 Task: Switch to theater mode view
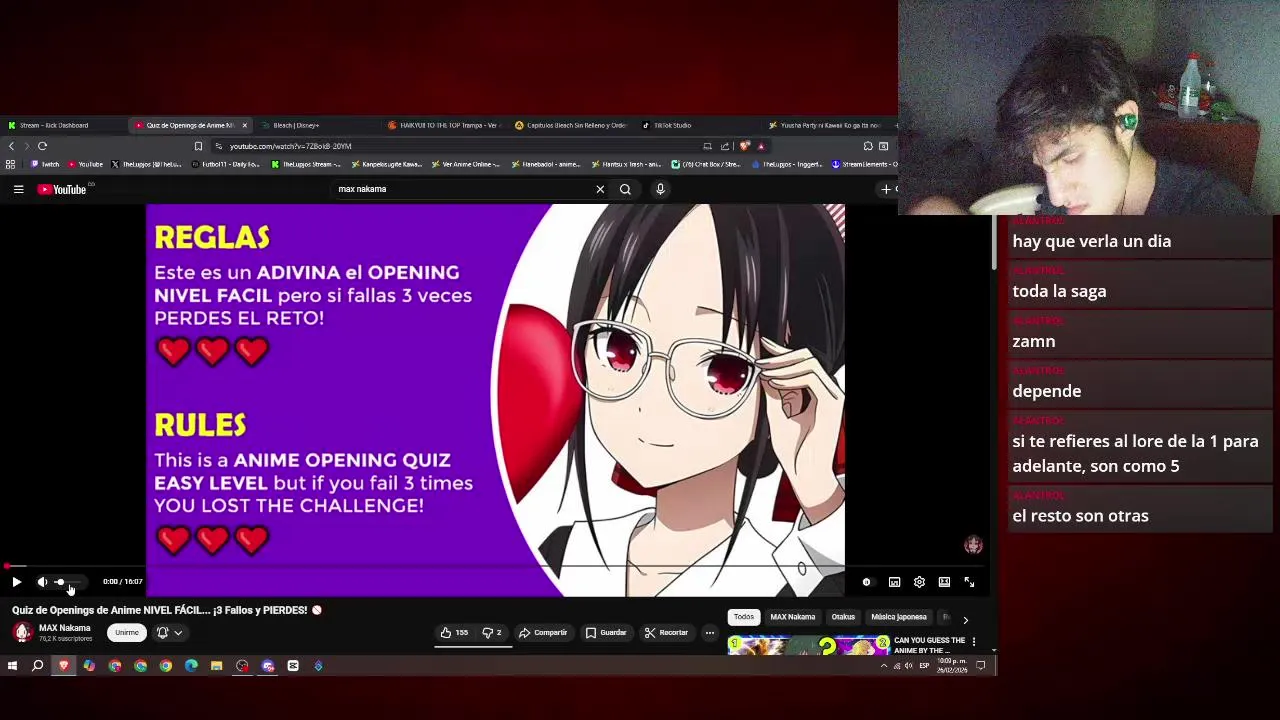point(944,582)
